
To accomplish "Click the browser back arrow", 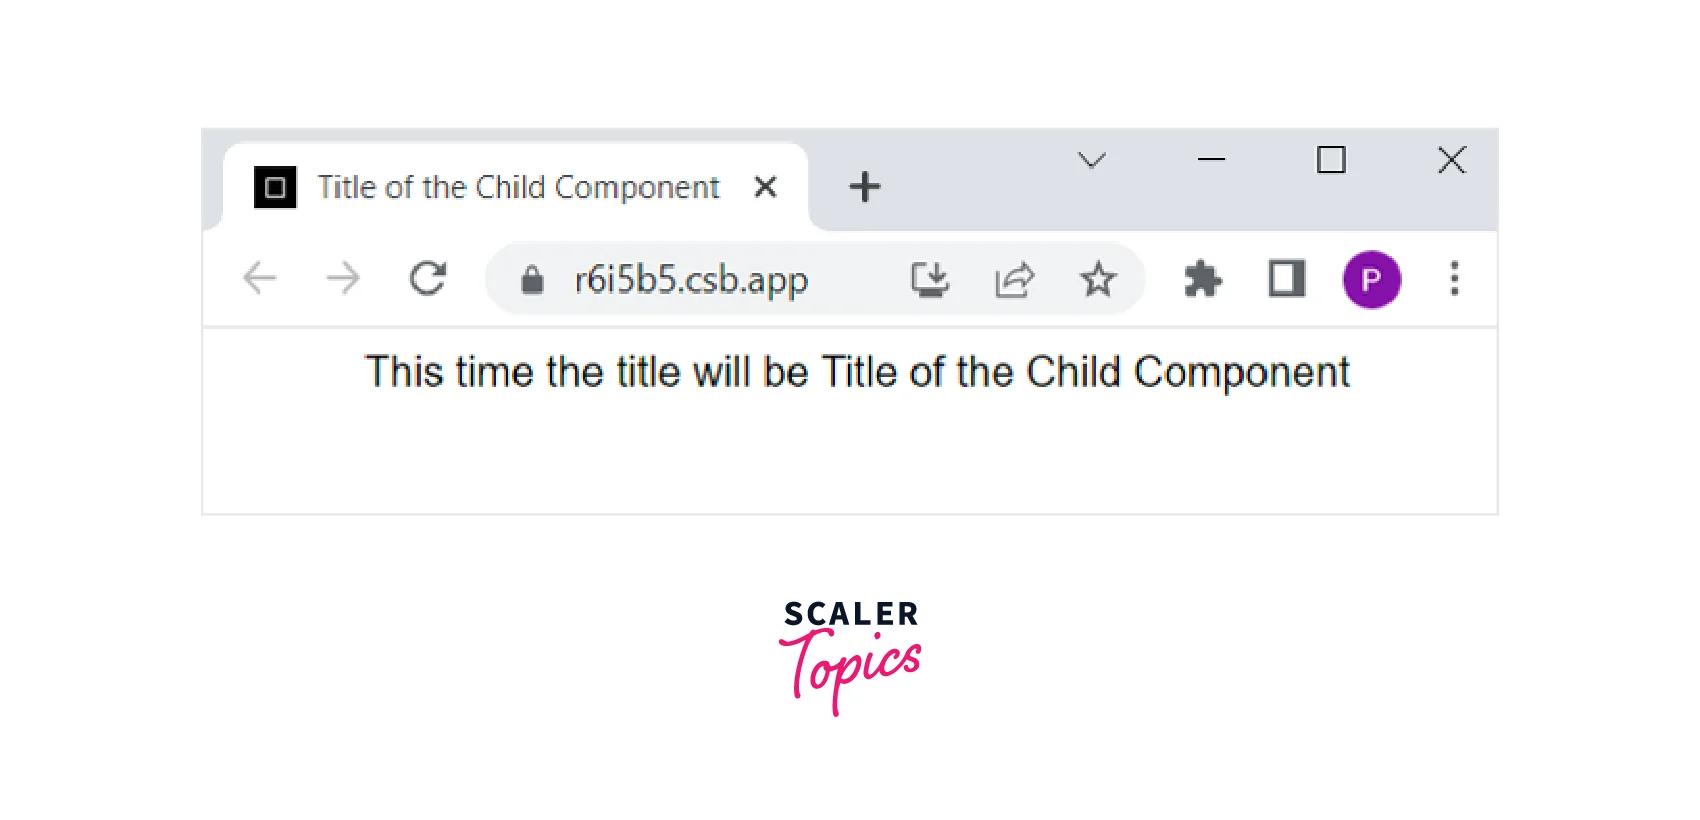I will click(260, 278).
